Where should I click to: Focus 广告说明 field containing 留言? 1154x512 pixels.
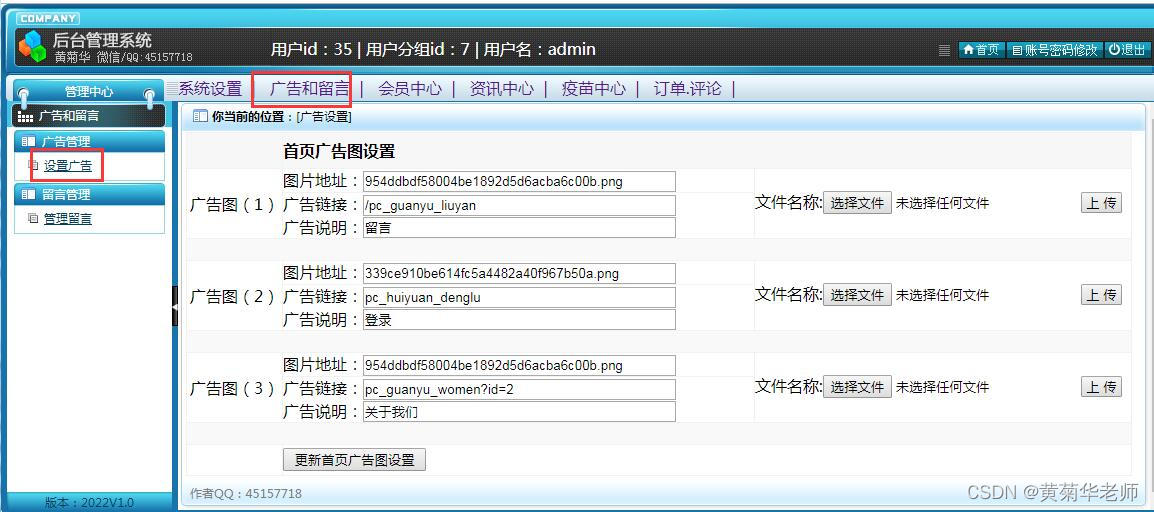(519, 227)
